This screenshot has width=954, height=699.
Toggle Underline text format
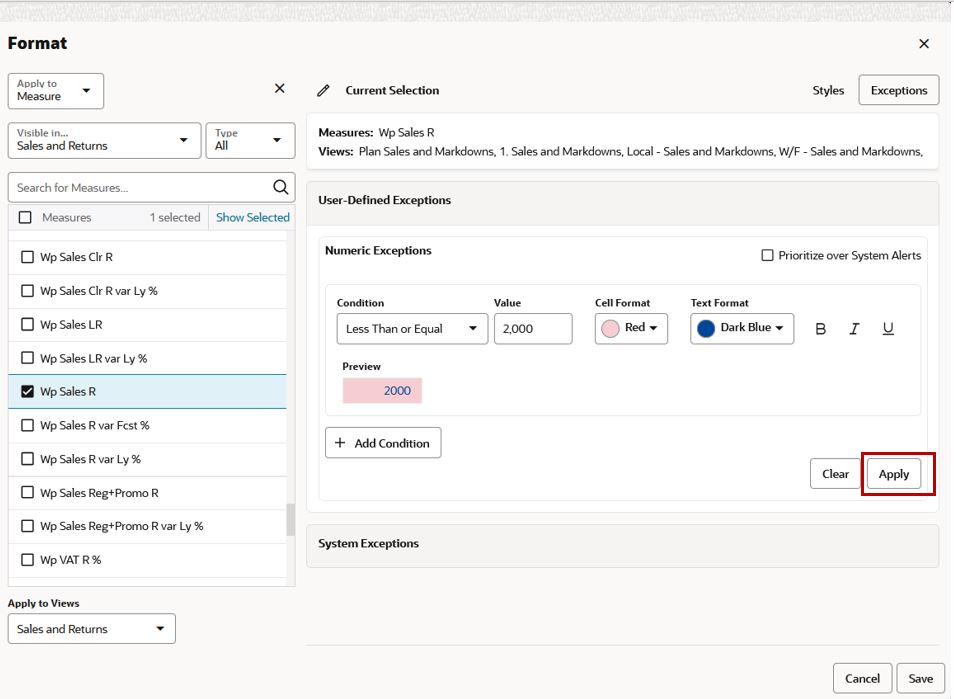(888, 329)
